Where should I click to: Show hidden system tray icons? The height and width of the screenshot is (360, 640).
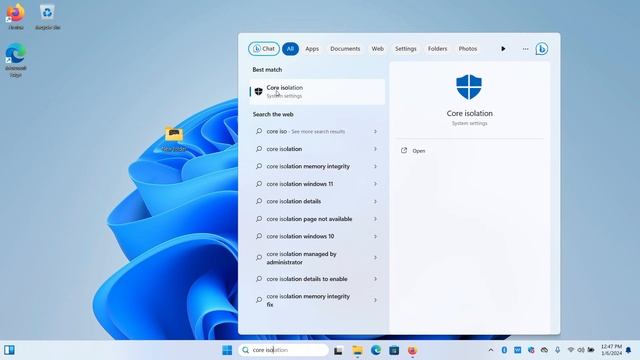pos(491,350)
